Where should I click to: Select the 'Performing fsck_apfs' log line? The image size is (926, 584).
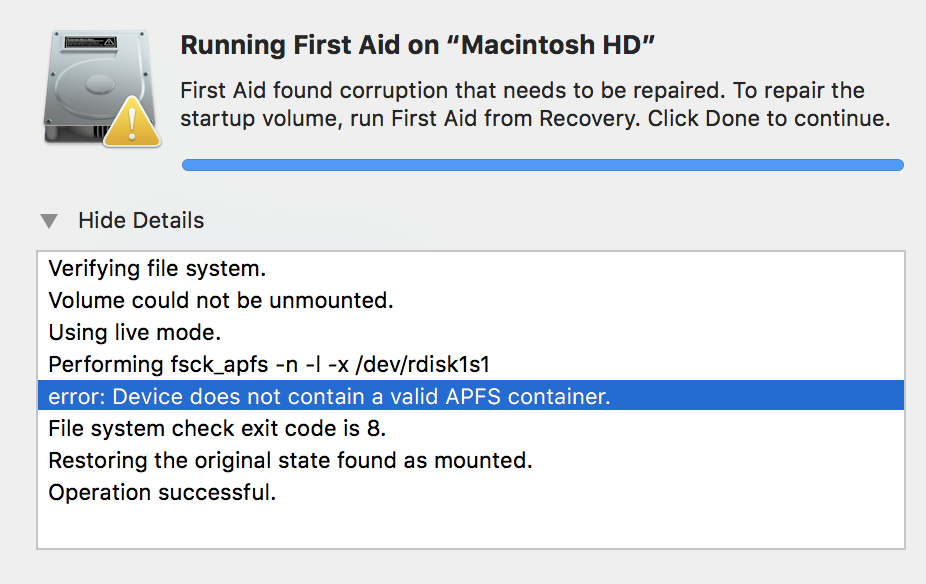point(471,364)
